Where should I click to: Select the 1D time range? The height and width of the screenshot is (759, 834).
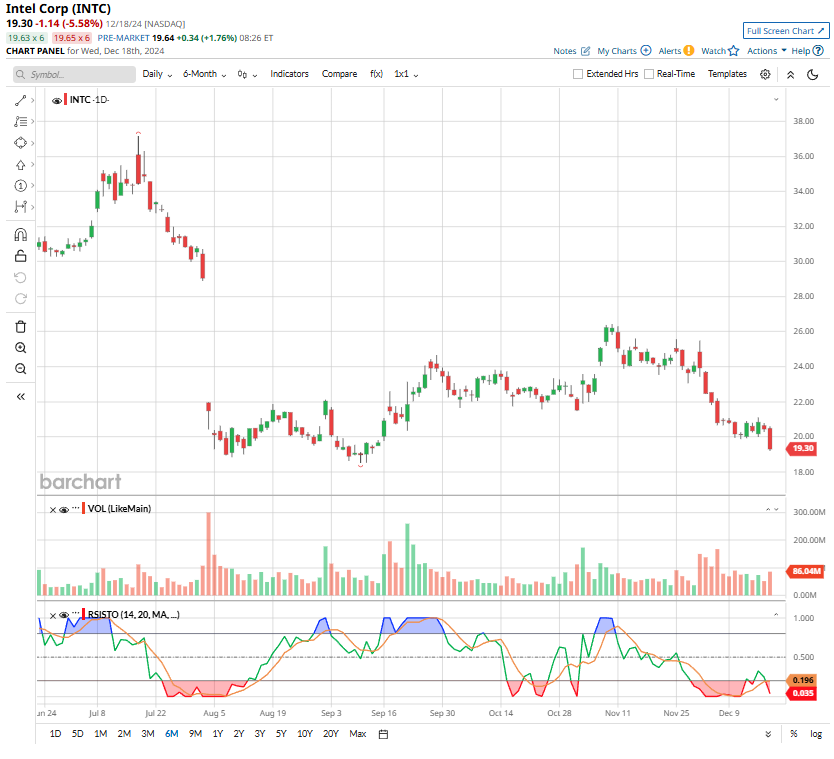55,733
